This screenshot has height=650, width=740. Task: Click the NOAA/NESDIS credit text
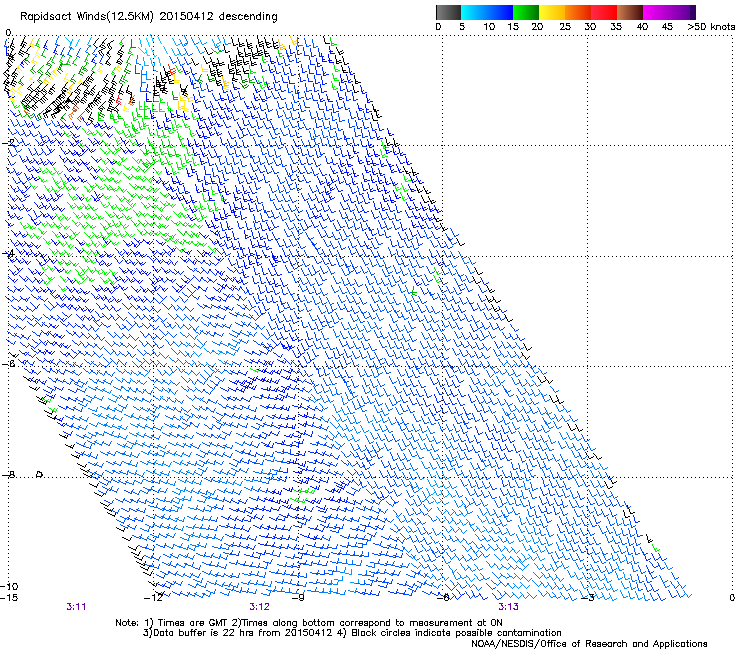tap(589, 644)
